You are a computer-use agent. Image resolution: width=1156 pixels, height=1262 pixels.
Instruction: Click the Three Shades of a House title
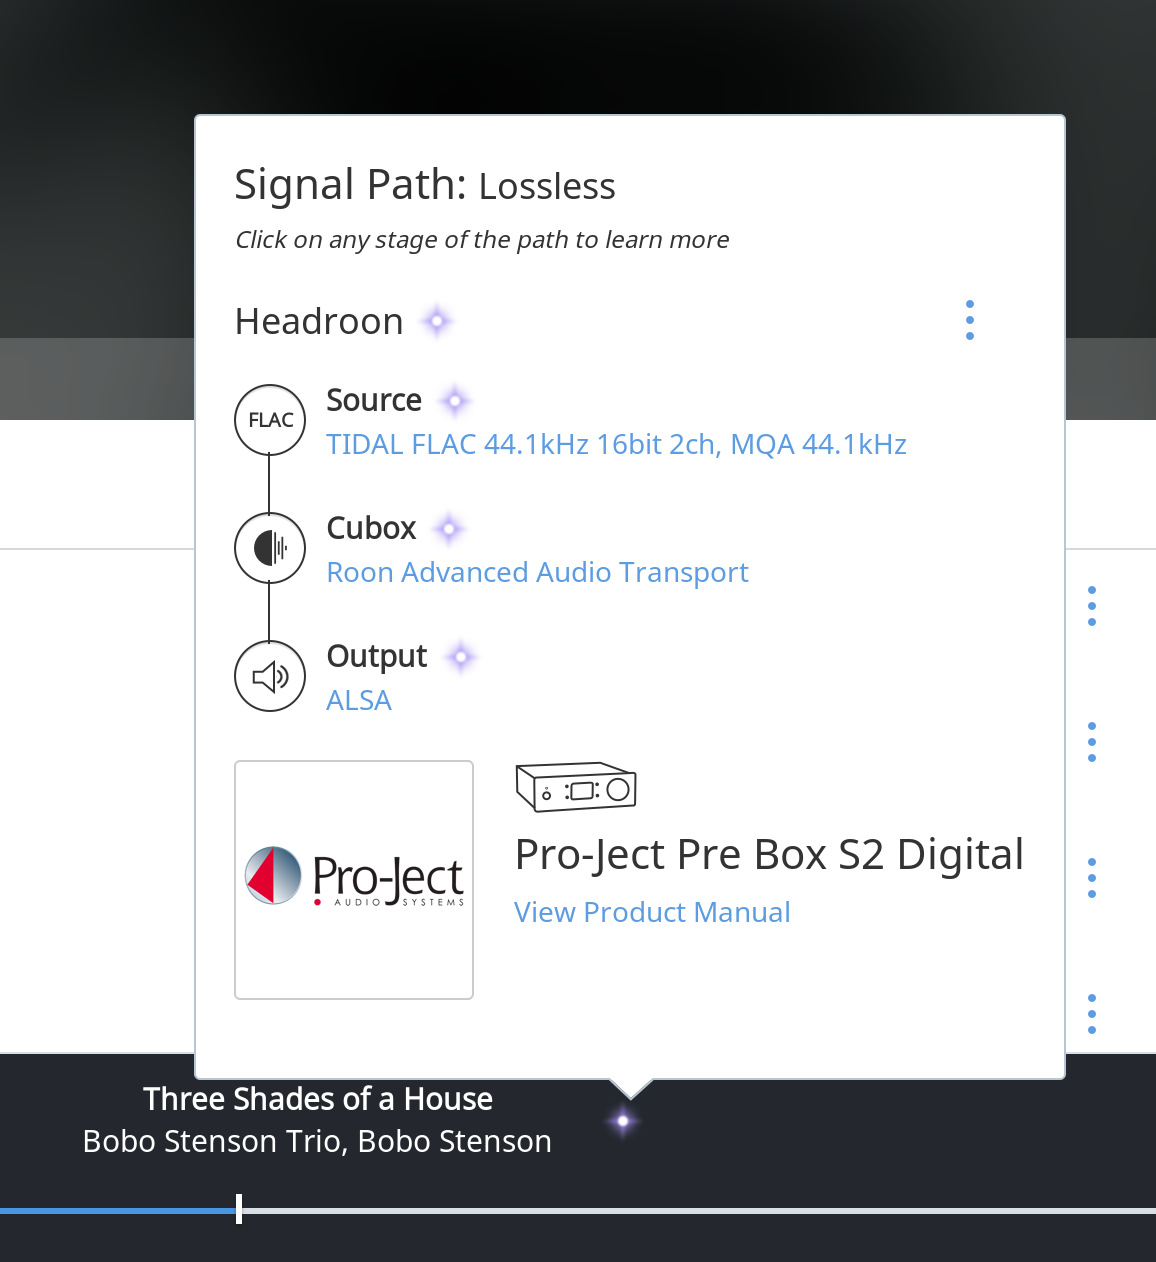[318, 1099]
